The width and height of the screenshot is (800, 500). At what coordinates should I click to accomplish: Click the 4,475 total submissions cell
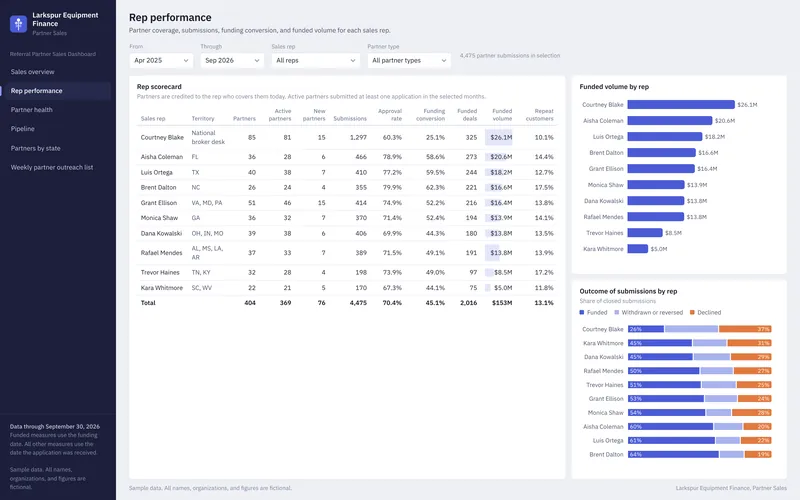point(358,303)
